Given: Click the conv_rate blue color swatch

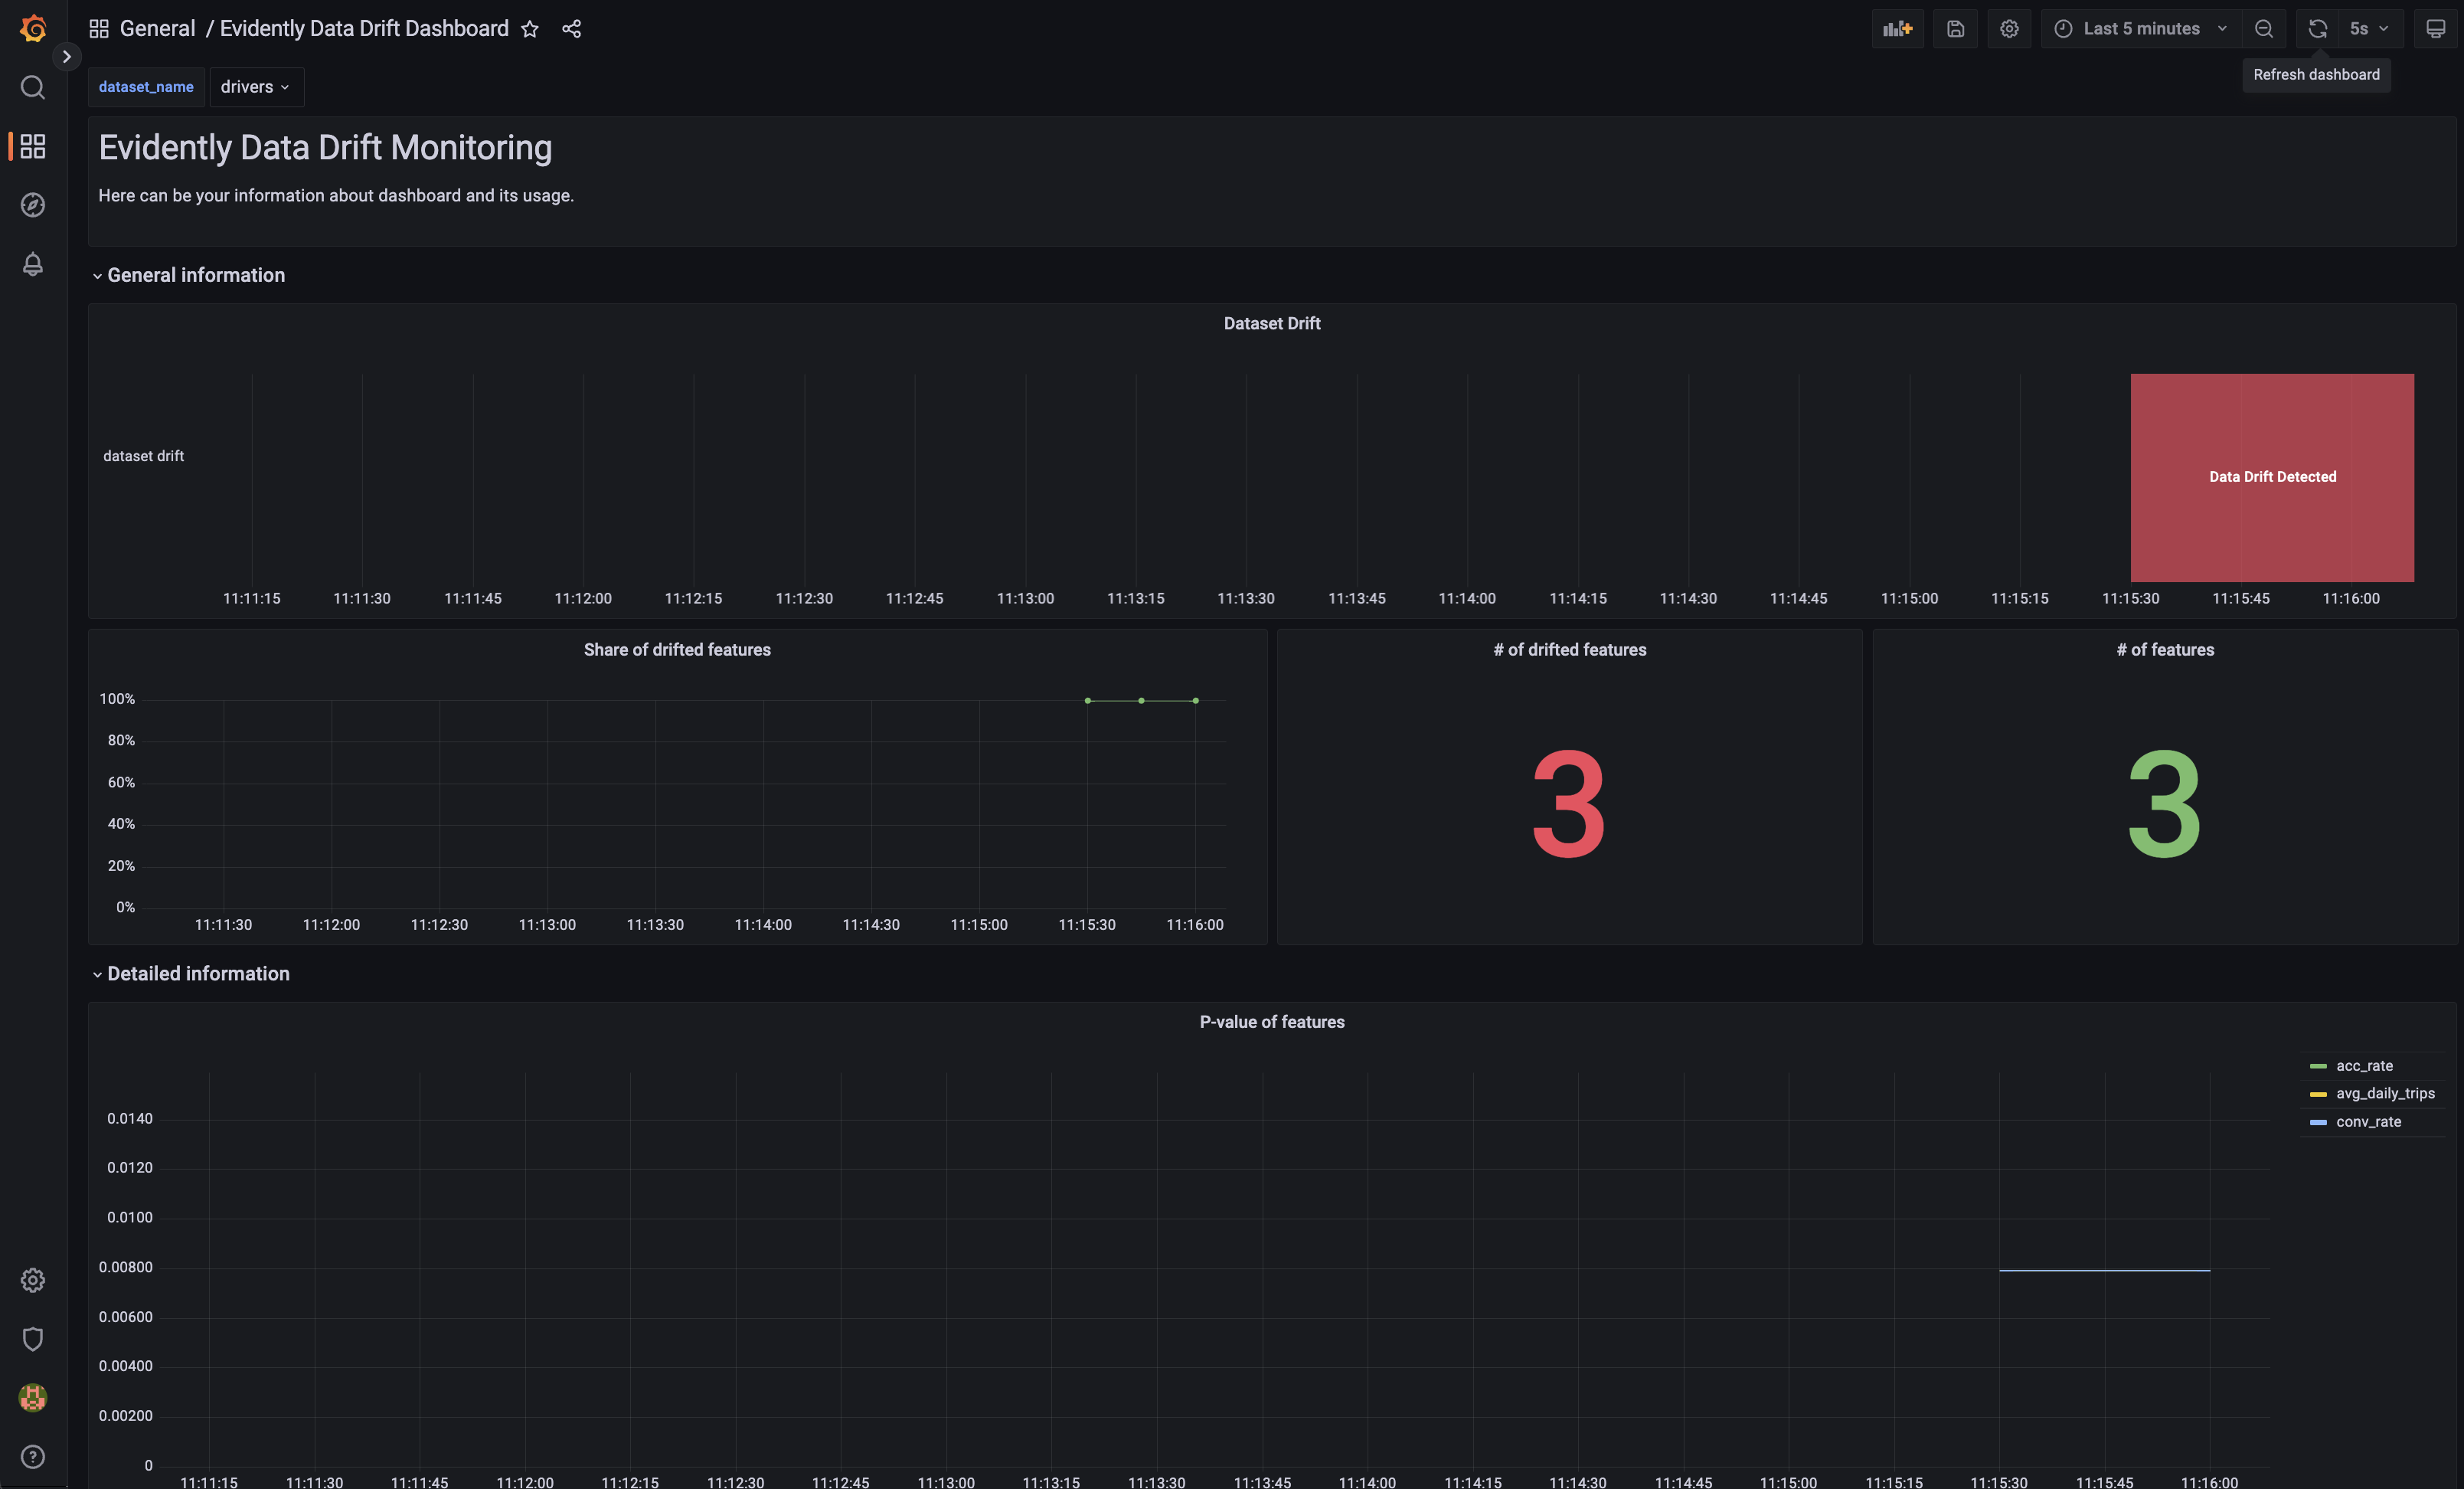Looking at the screenshot, I should click(x=2318, y=1123).
